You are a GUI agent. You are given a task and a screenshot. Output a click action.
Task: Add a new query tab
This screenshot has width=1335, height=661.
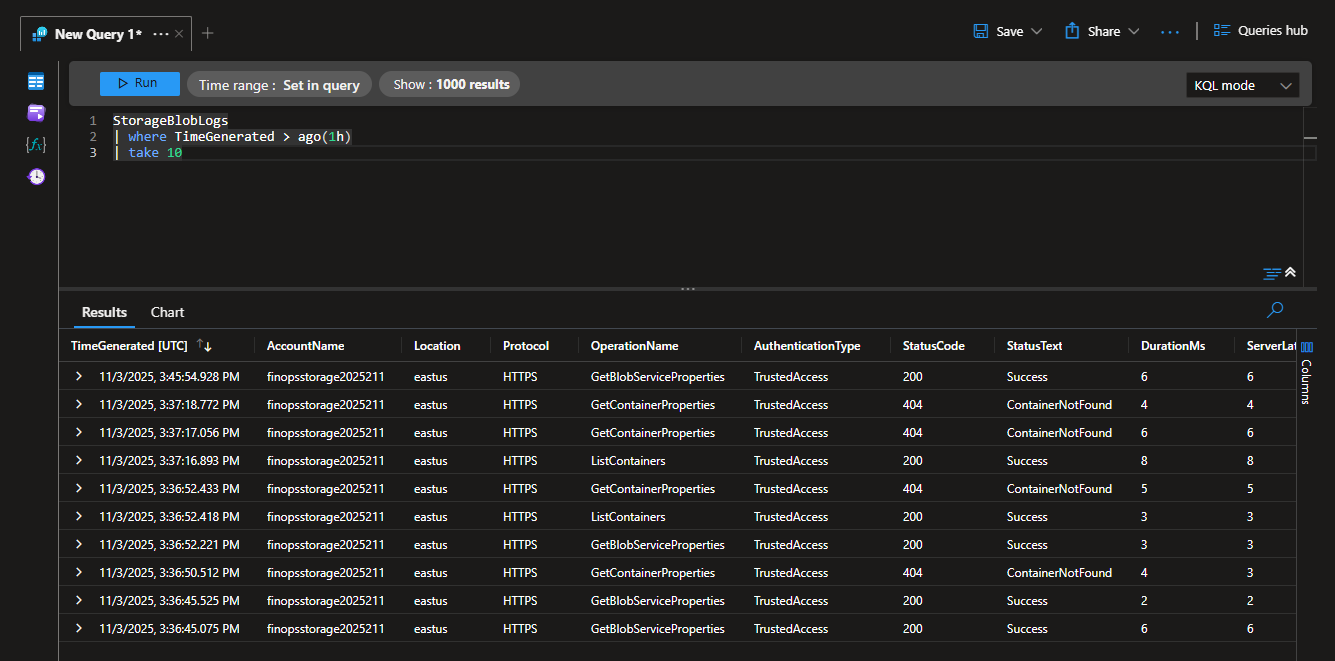(x=208, y=33)
